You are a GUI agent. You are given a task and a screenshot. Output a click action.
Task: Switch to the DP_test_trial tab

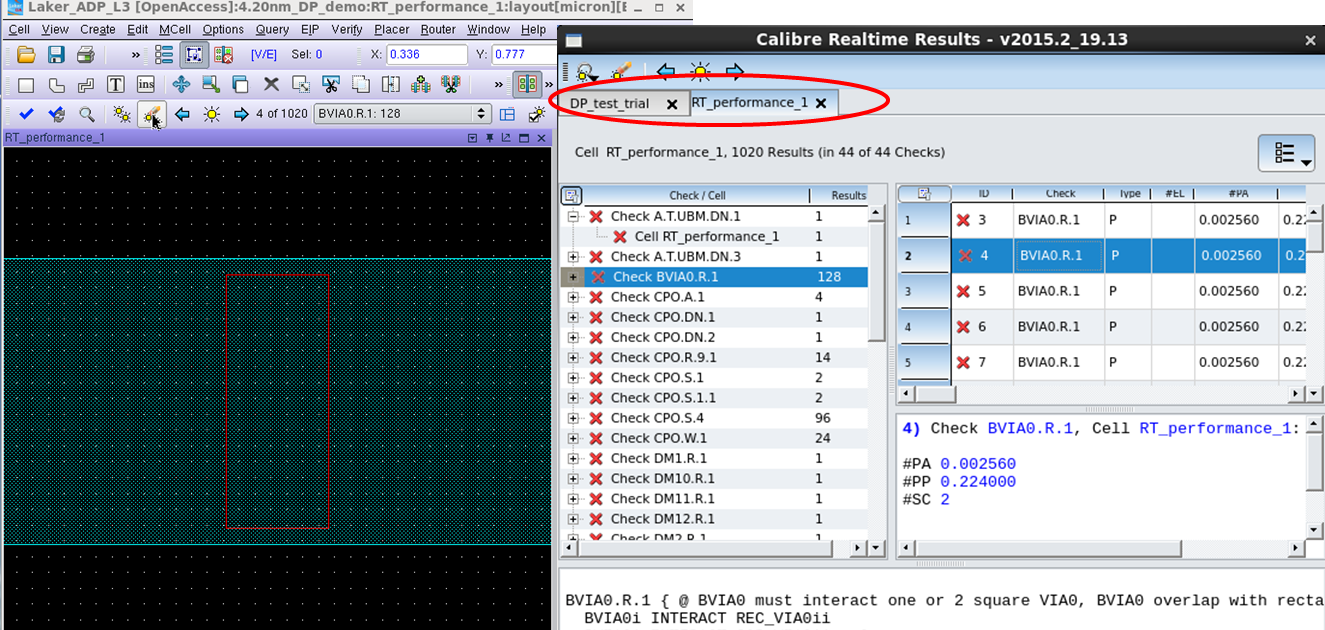tap(609, 103)
